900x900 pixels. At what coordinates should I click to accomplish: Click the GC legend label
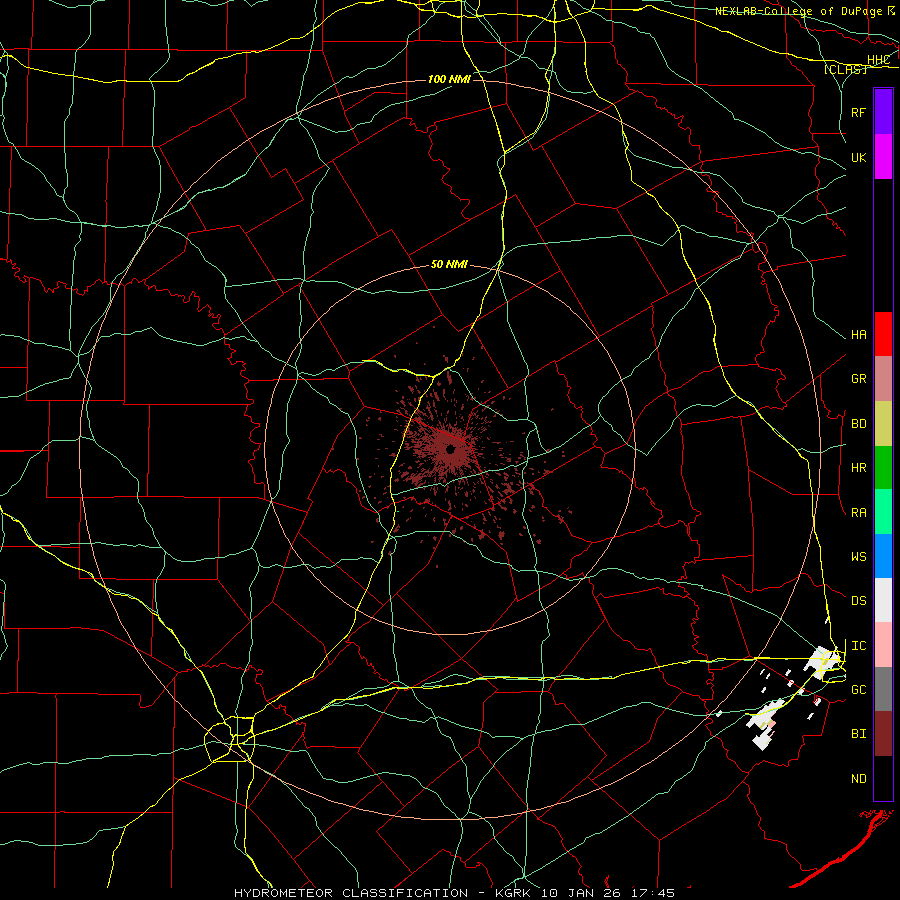858,689
